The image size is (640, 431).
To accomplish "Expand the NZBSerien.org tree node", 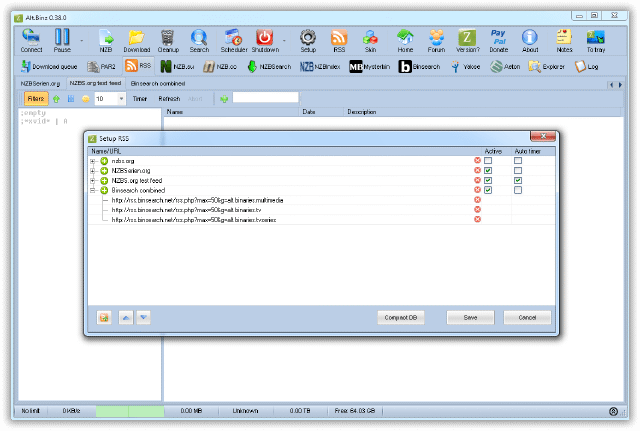I will pos(93,171).
